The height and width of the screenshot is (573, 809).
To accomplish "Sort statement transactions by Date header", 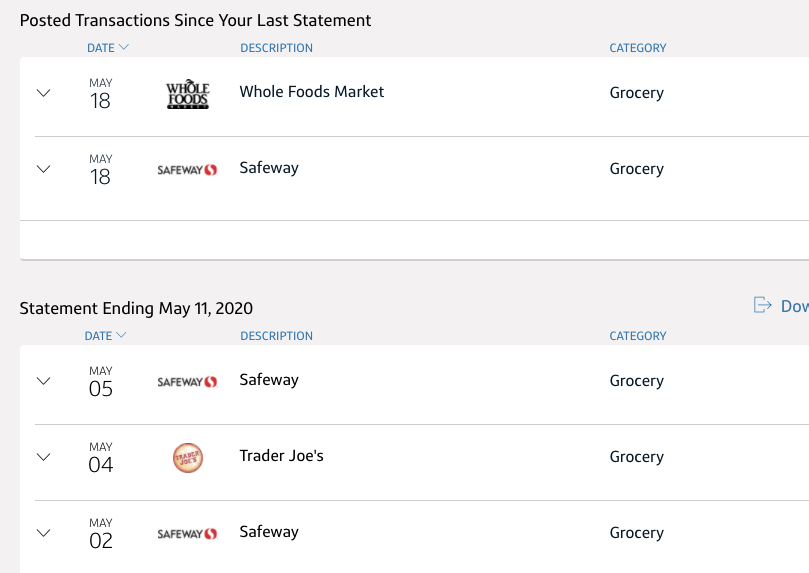I will pos(105,336).
